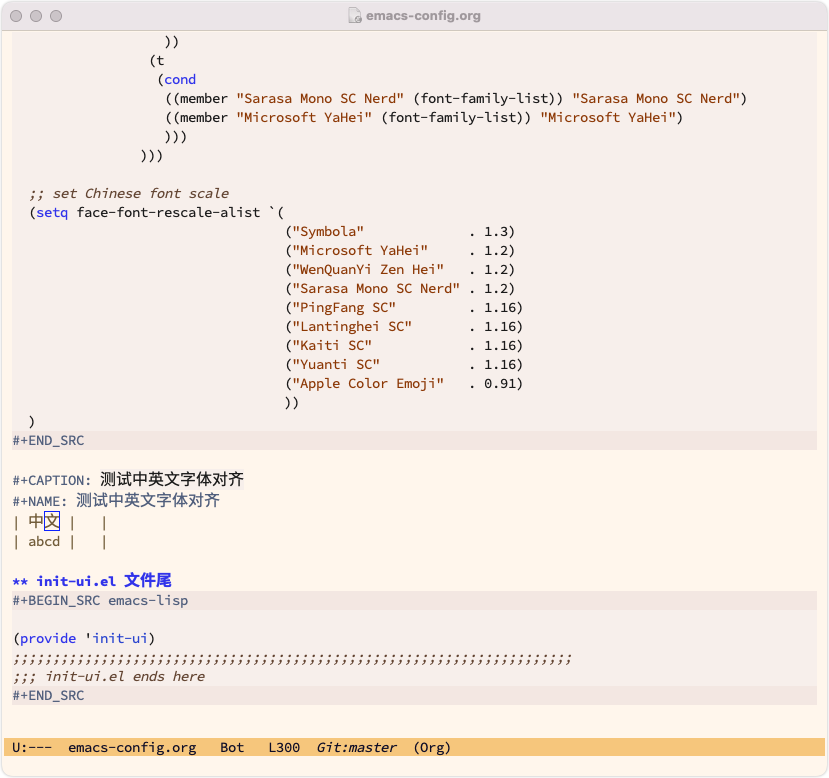Click the heading "init-ui.el 文件尾"
The width and height of the screenshot is (829, 778).
tap(104, 581)
